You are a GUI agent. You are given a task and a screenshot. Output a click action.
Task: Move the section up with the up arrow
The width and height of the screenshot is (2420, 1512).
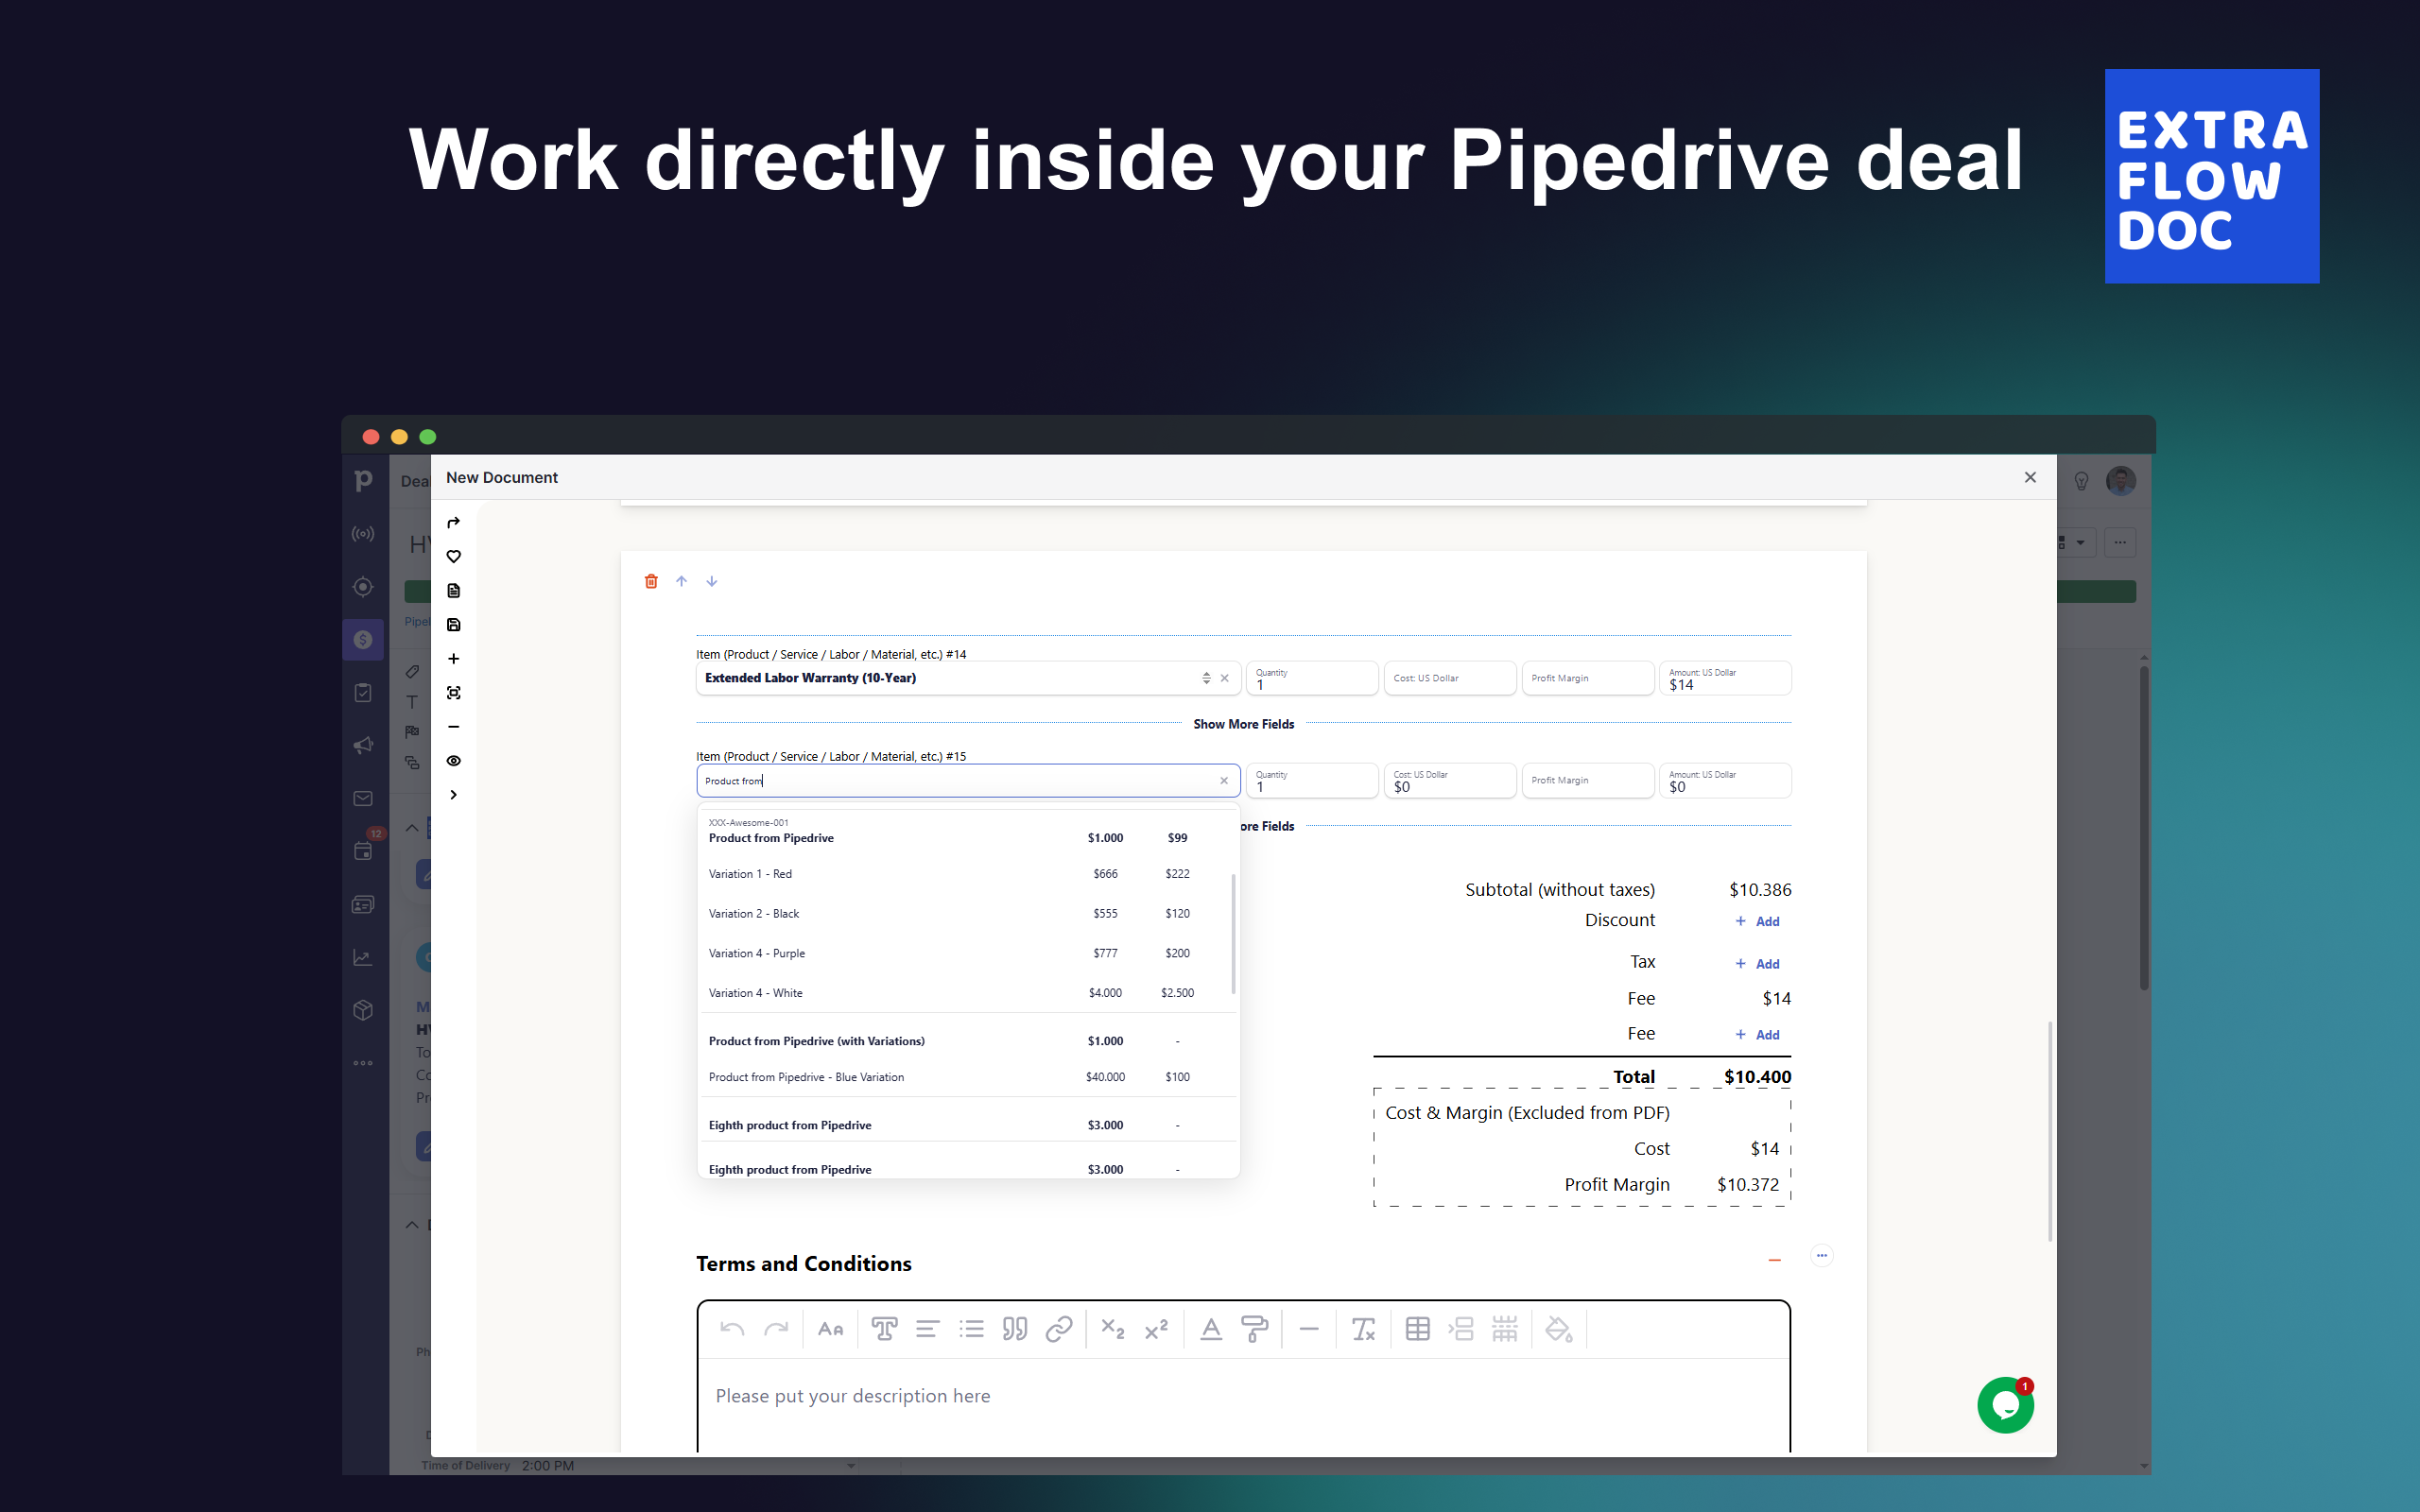[681, 581]
